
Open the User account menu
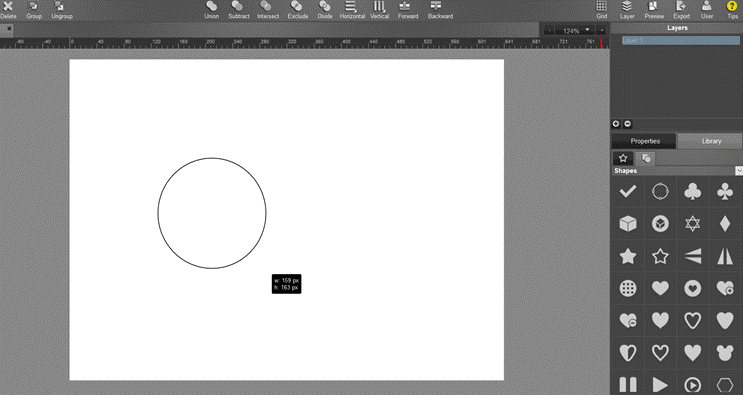pyautogui.click(x=707, y=10)
